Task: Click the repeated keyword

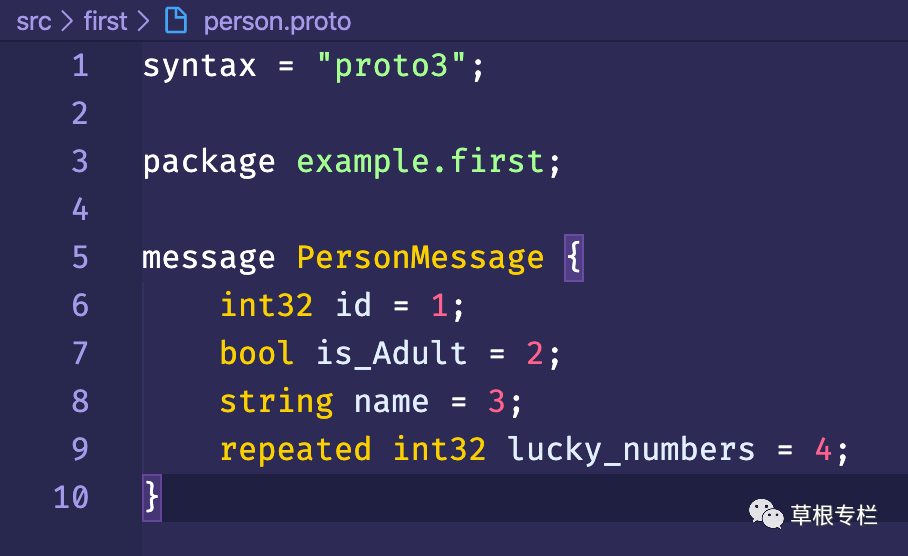Action: tap(295, 450)
